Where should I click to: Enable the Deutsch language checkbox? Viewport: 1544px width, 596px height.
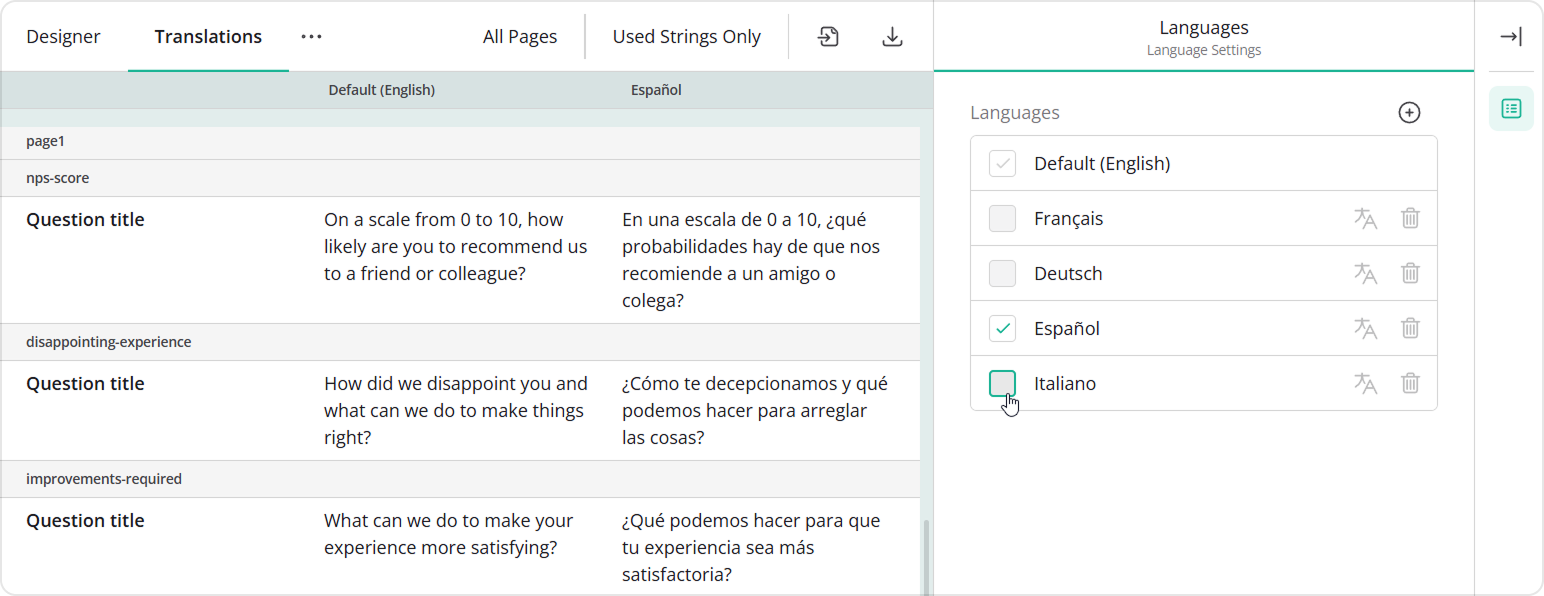(1001, 273)
